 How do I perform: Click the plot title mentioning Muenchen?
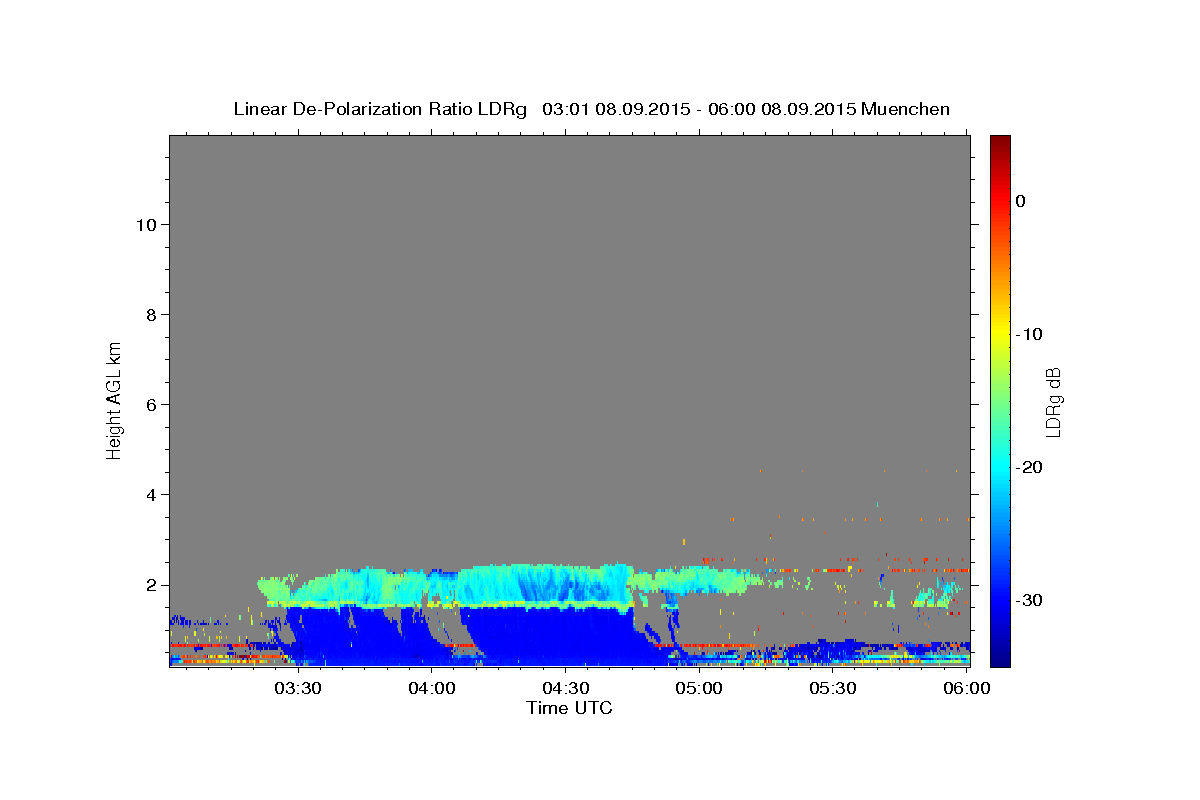[591, 109]
